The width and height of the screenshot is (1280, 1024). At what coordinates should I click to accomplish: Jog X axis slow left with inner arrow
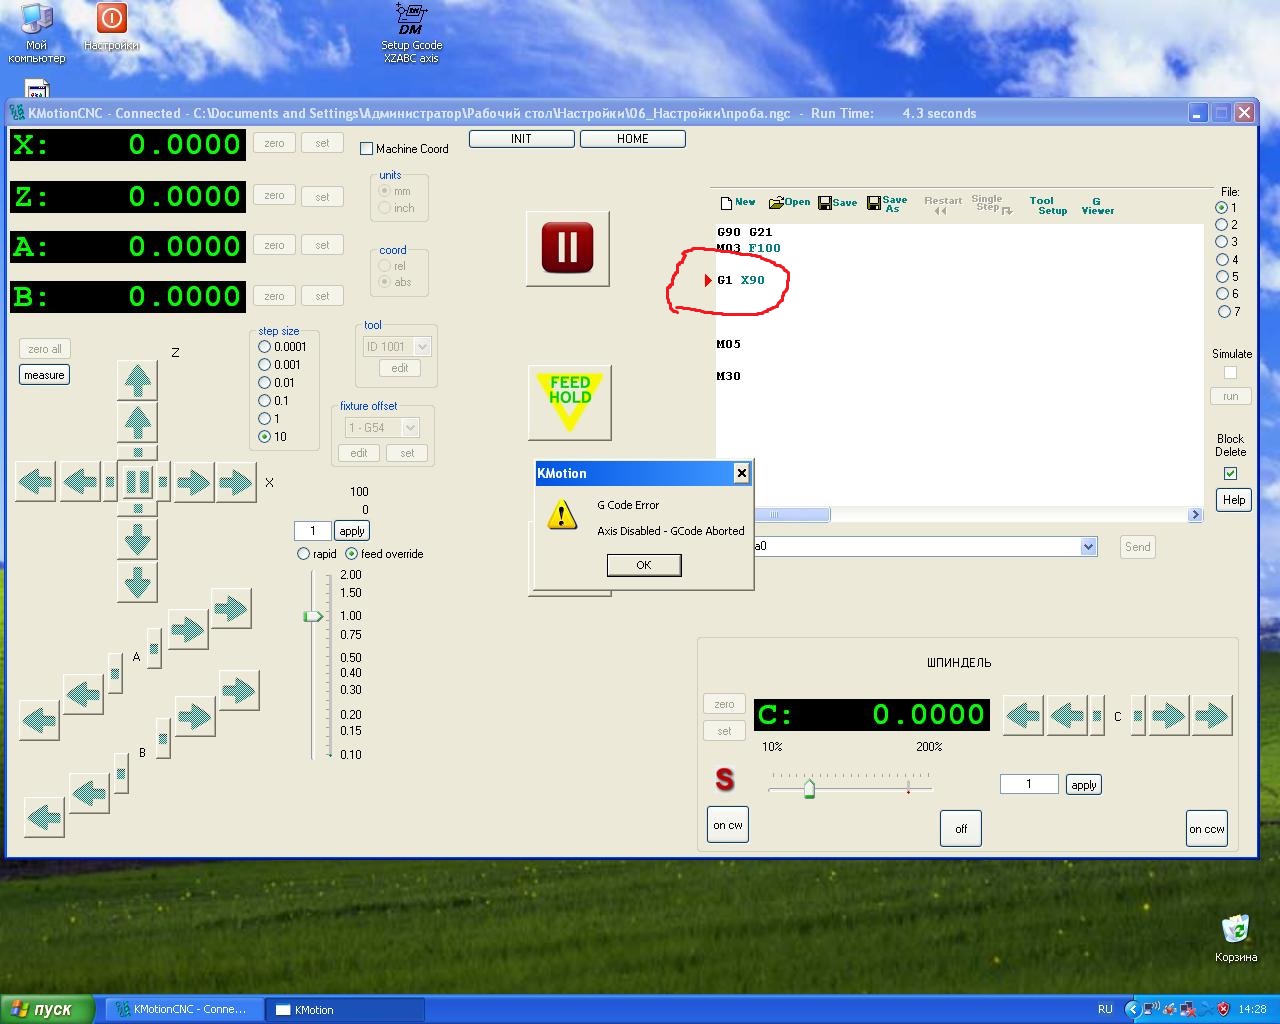[x=80, y=482]
